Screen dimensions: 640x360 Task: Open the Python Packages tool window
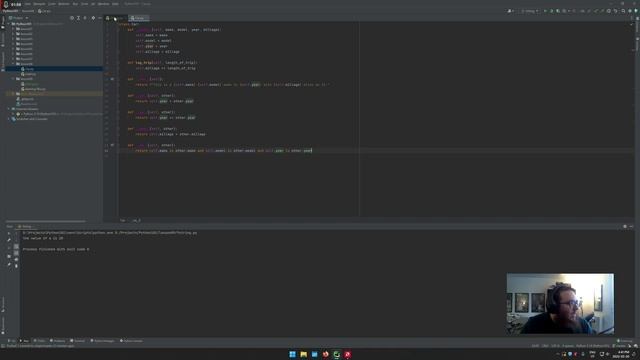102,341
